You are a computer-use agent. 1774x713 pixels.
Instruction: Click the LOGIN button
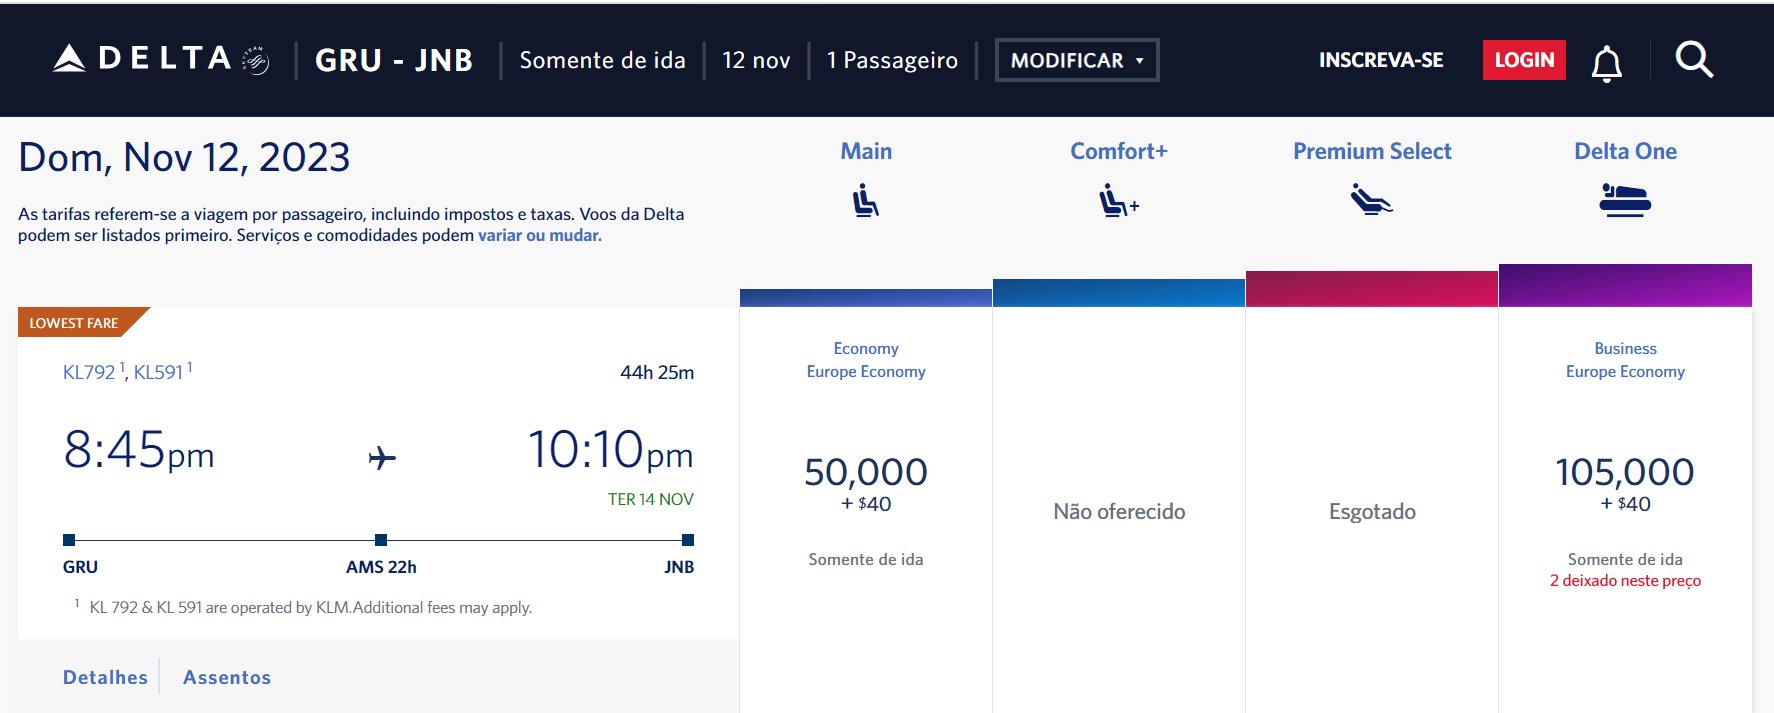pos(1524,60)
